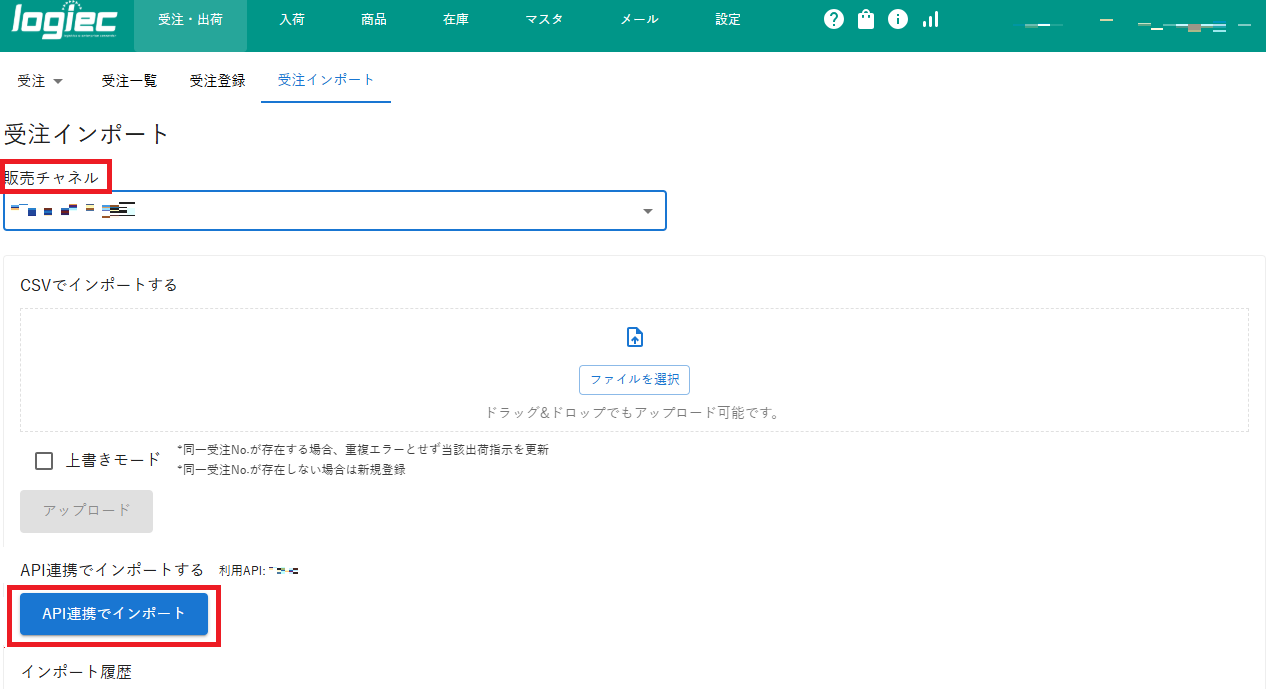Image resolution: width=1266 pixels, height=689 pixels.
Task: Enable the 上書きモード checkbox
Action: pyautogui.click(x=43, y=460)
